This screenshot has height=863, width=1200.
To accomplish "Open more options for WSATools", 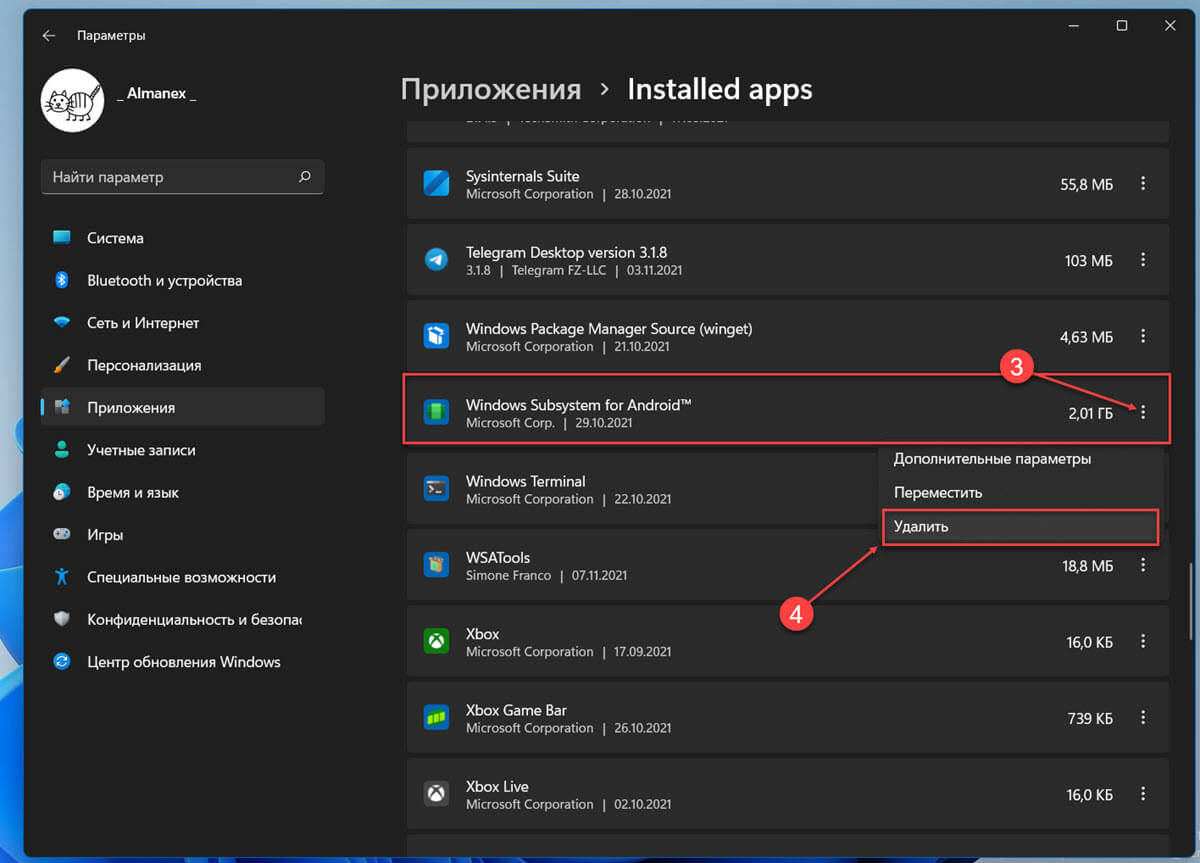I will [x=1143, y=565].
